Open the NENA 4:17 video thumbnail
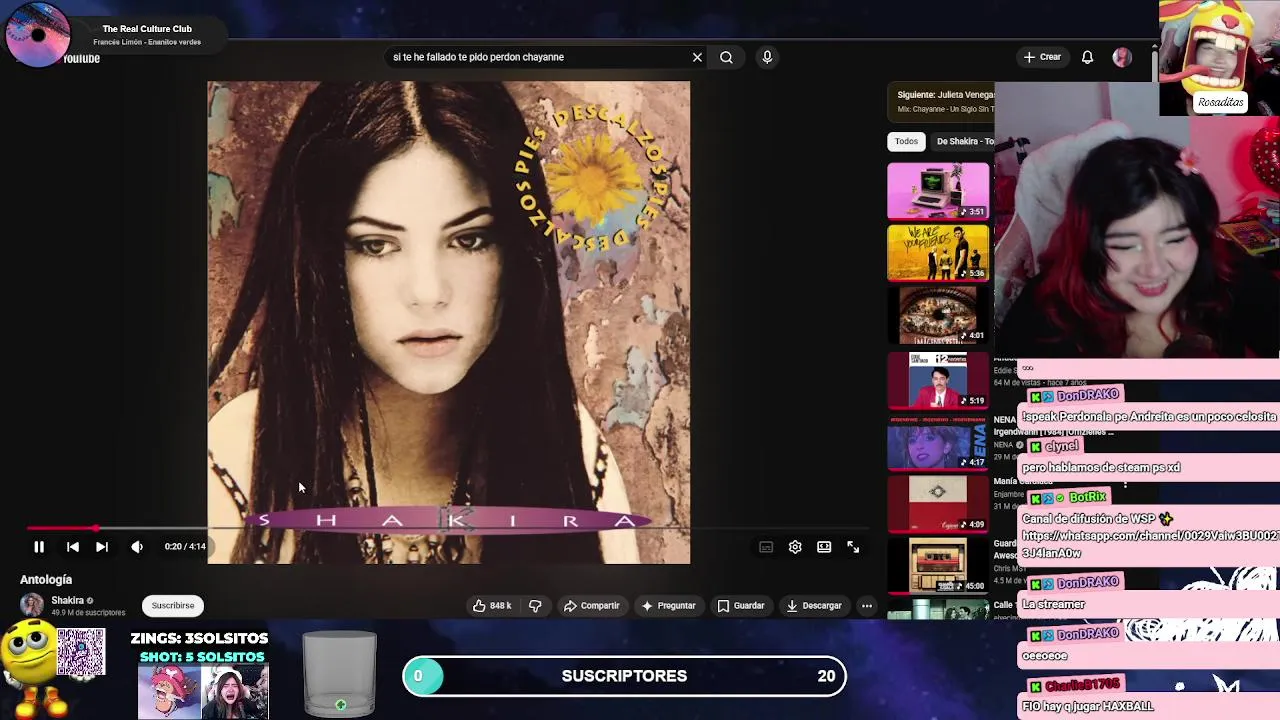 (938, 441)
